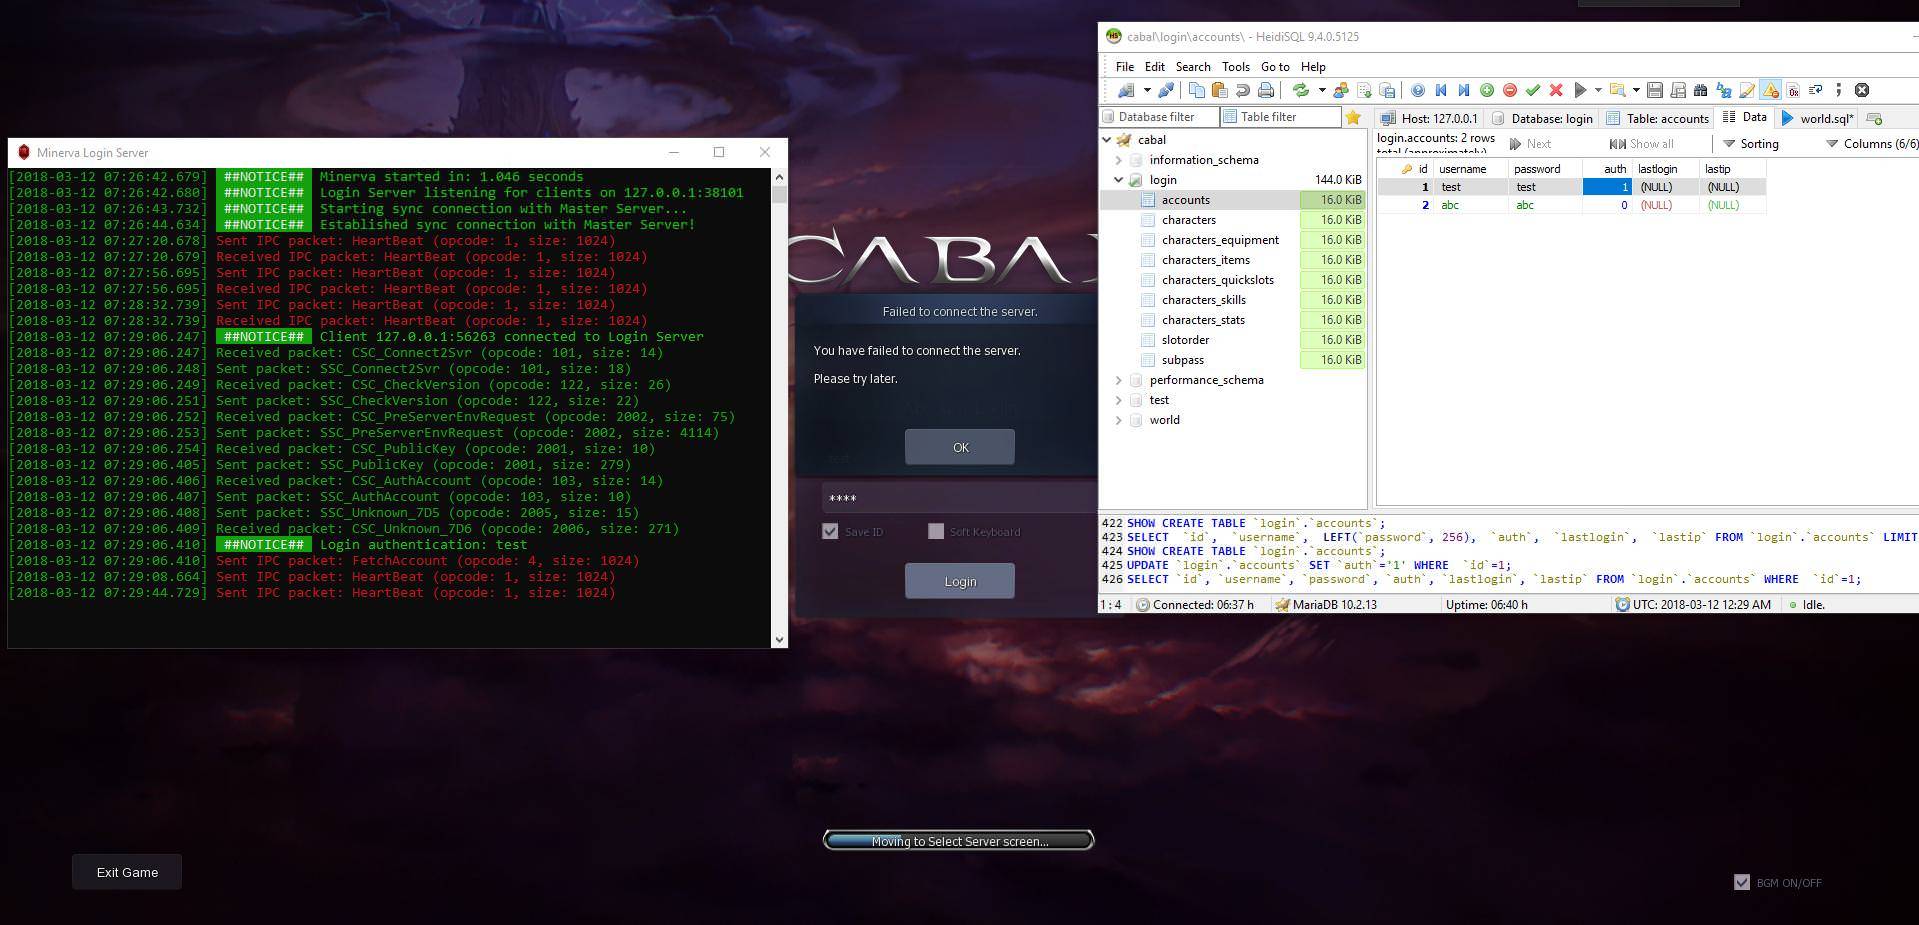Collapse the login database tree node
This screenshot has width=1919, height=925.
point(1118,180)
